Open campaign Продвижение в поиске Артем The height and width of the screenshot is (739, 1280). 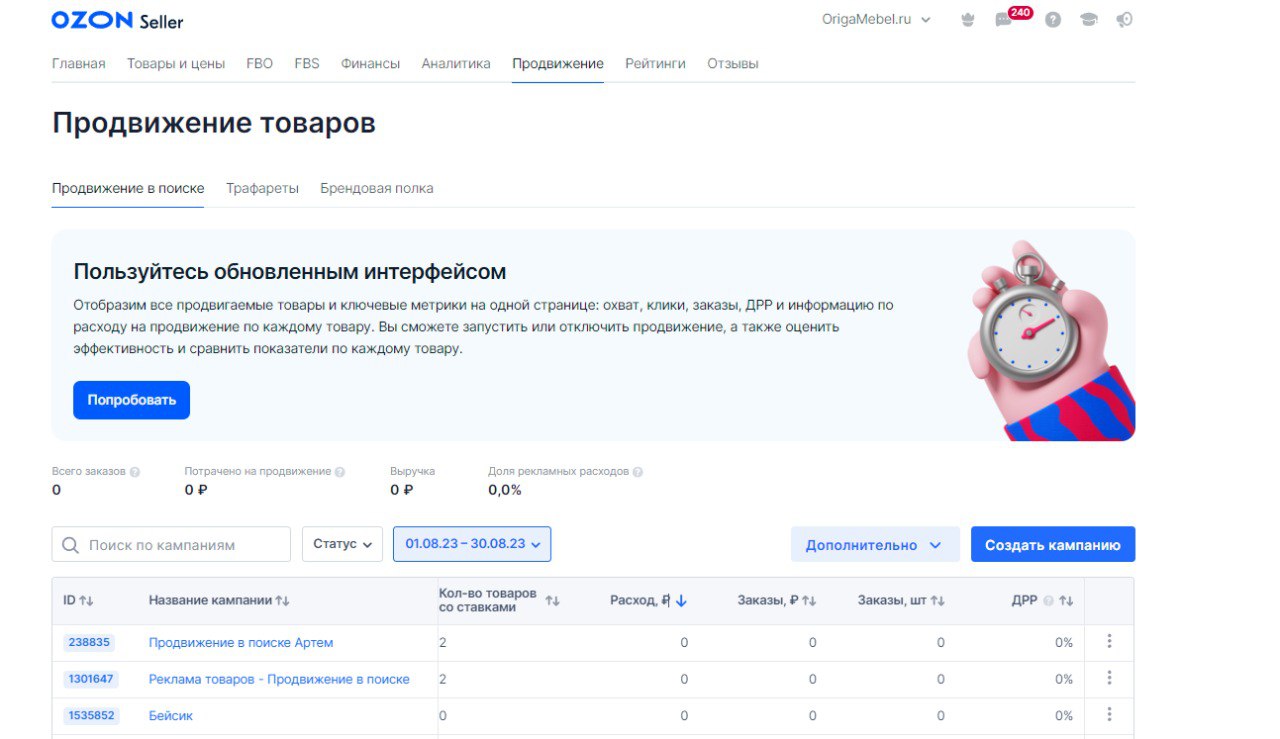coord(241,642)
